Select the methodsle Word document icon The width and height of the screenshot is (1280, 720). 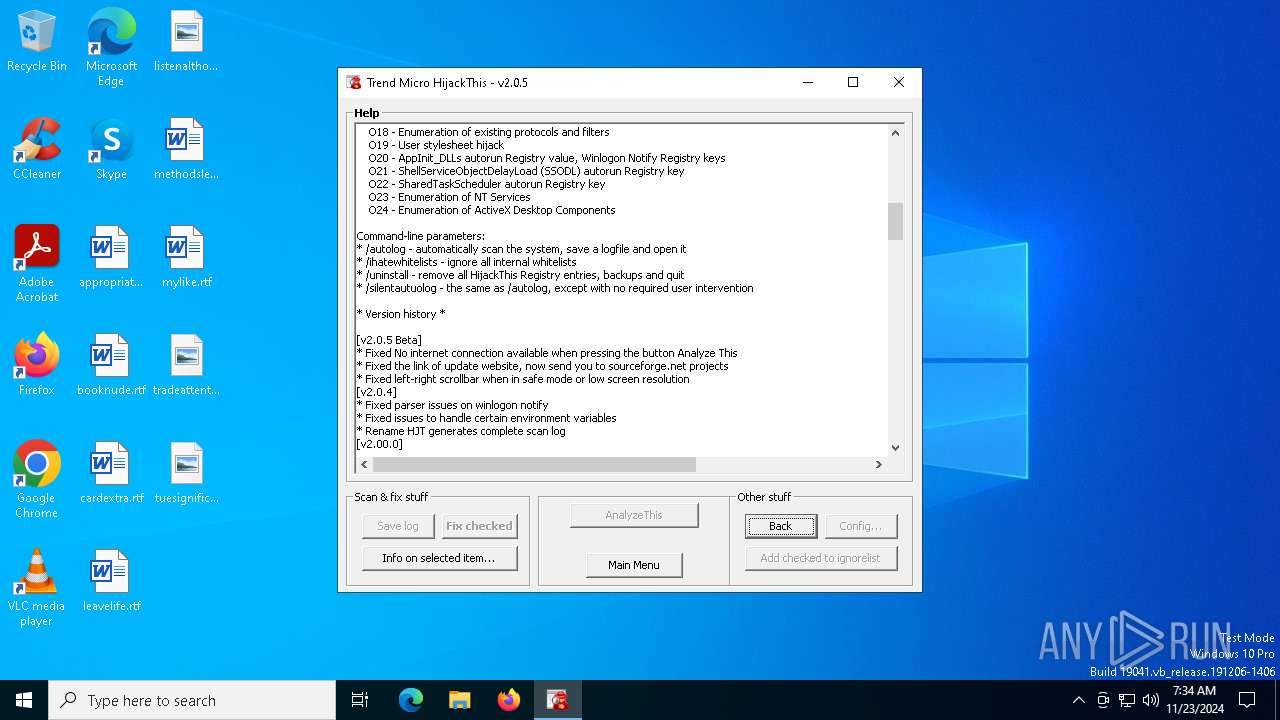186,150
